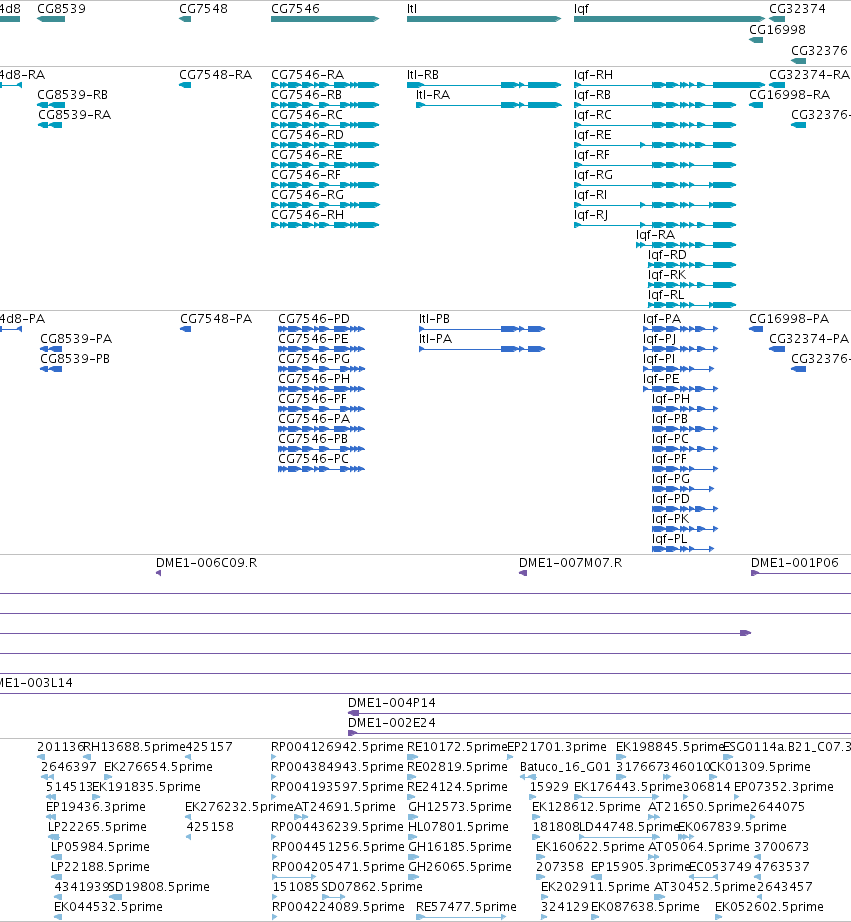Screen dimensions: 851x922
Task: Select the lqf-PI protein glyph
Action: click(x=679, y=369)
